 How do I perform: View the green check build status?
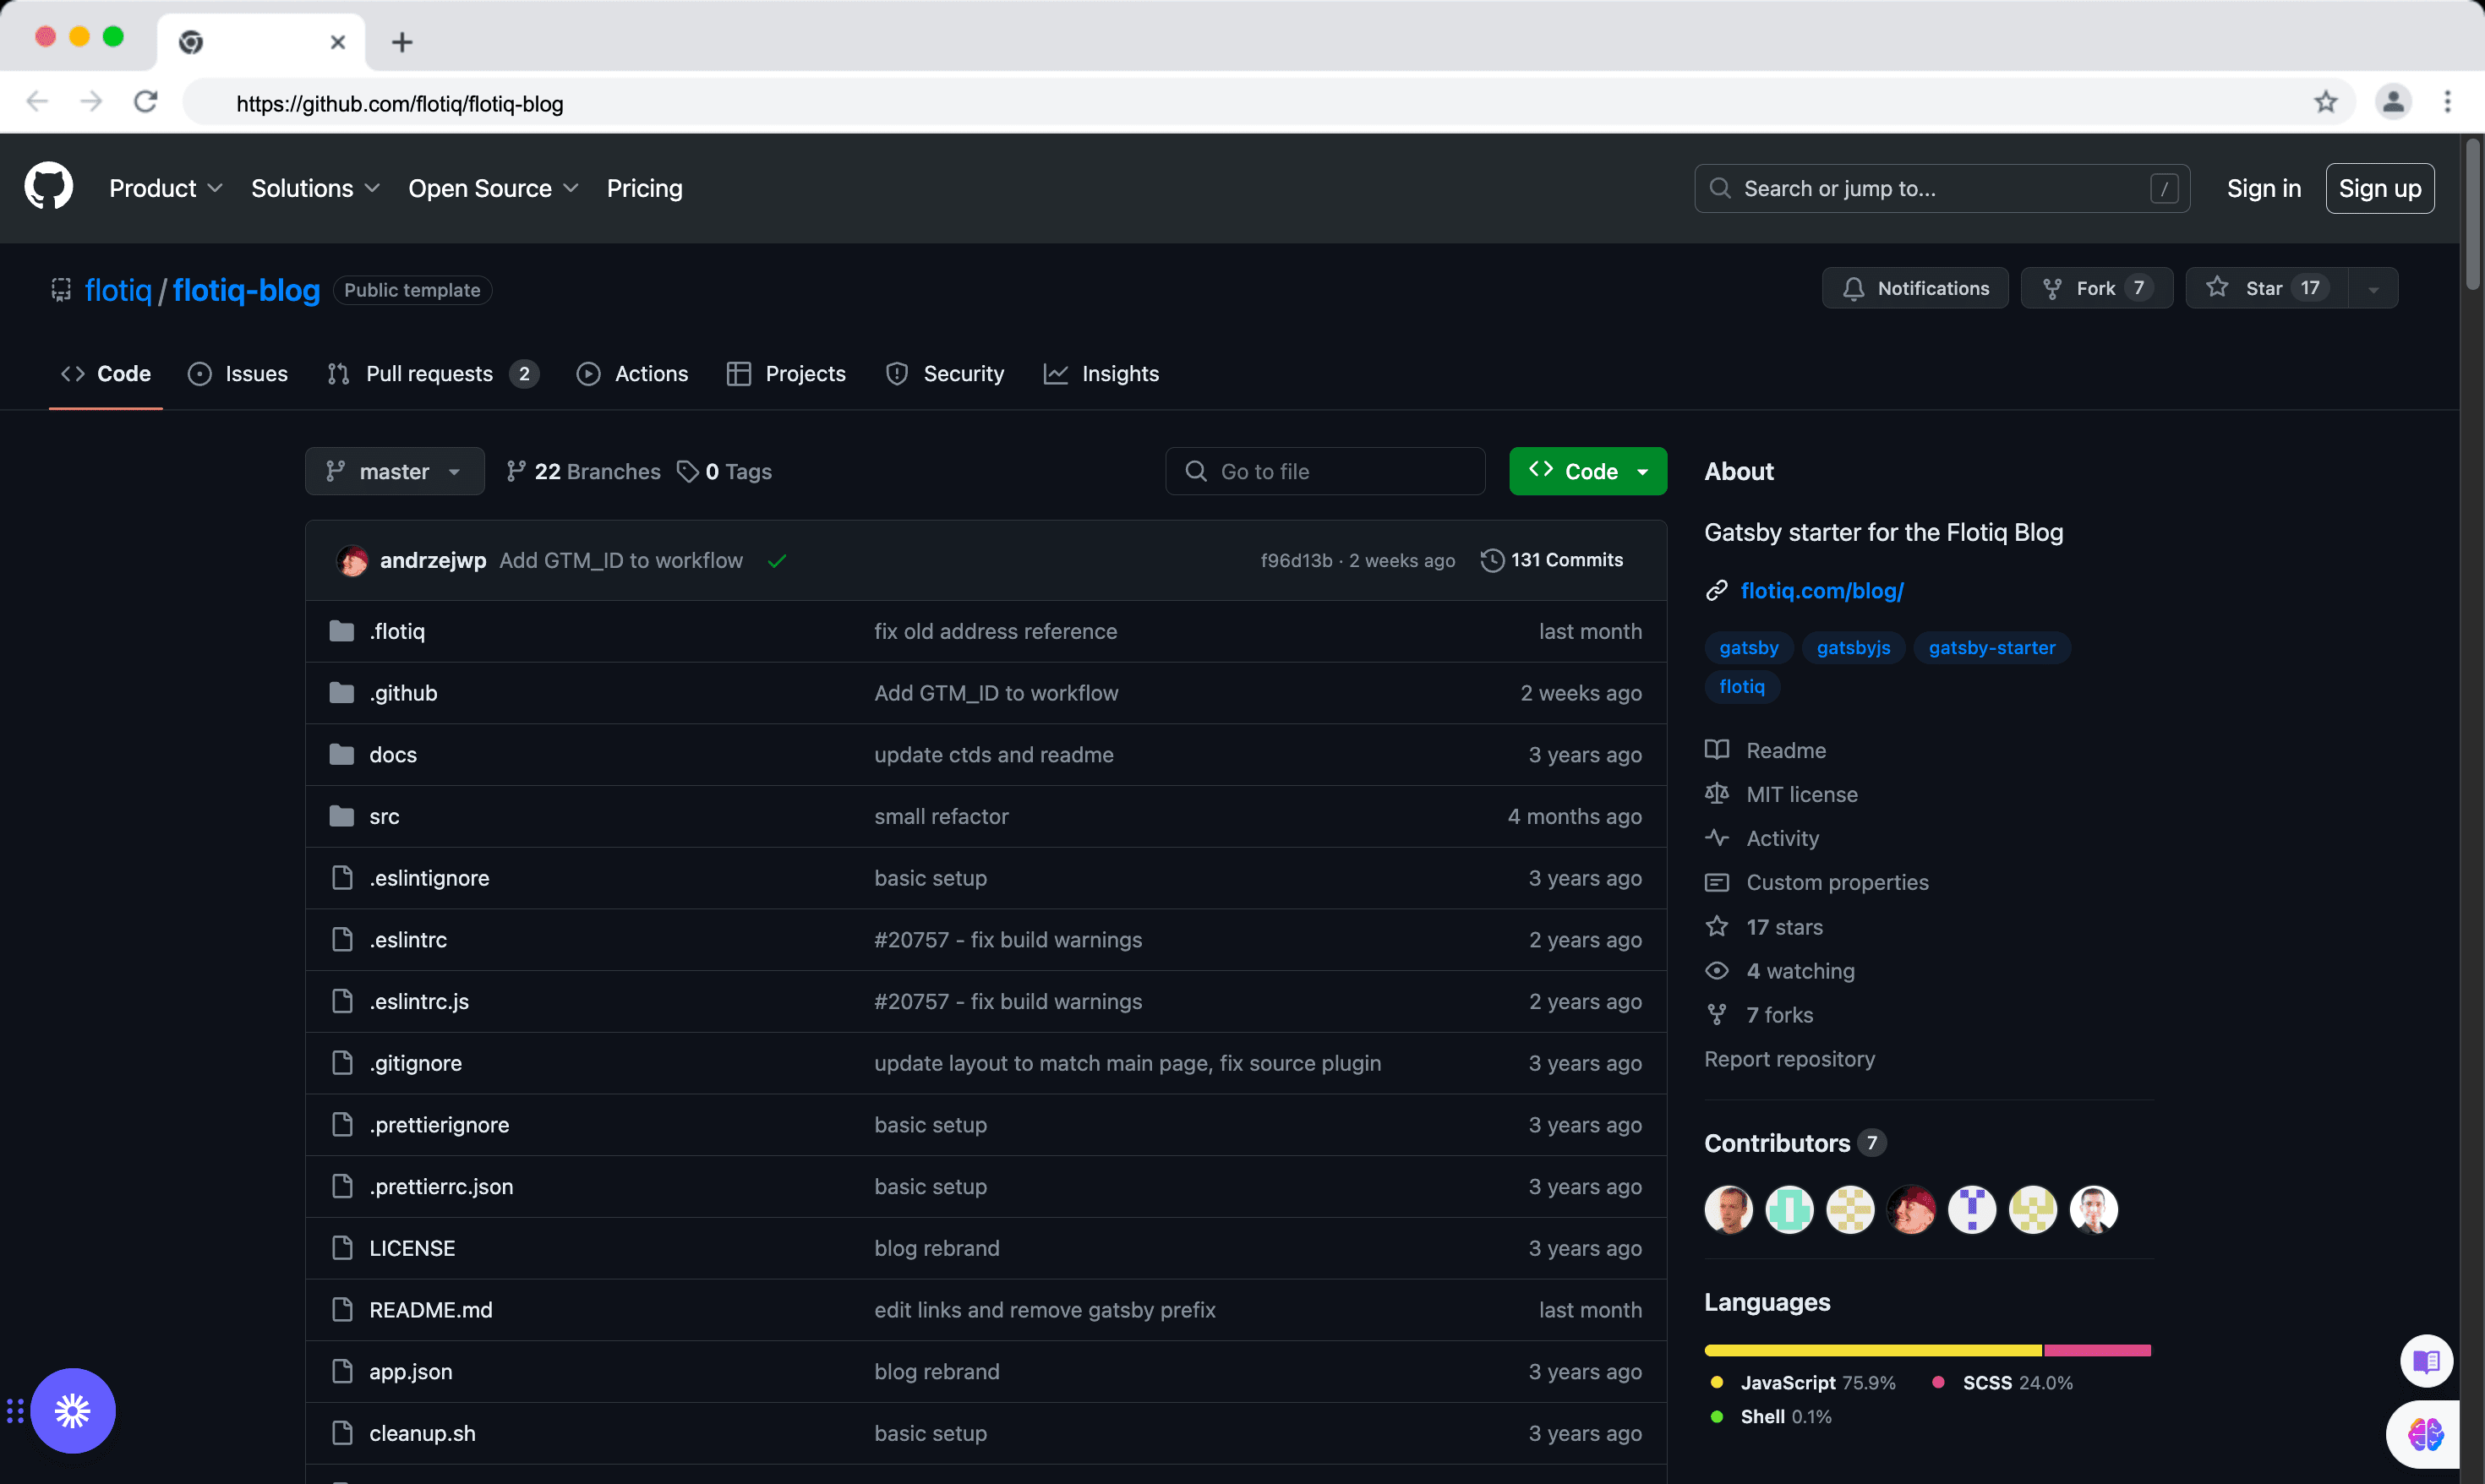(x=777, y=561)
